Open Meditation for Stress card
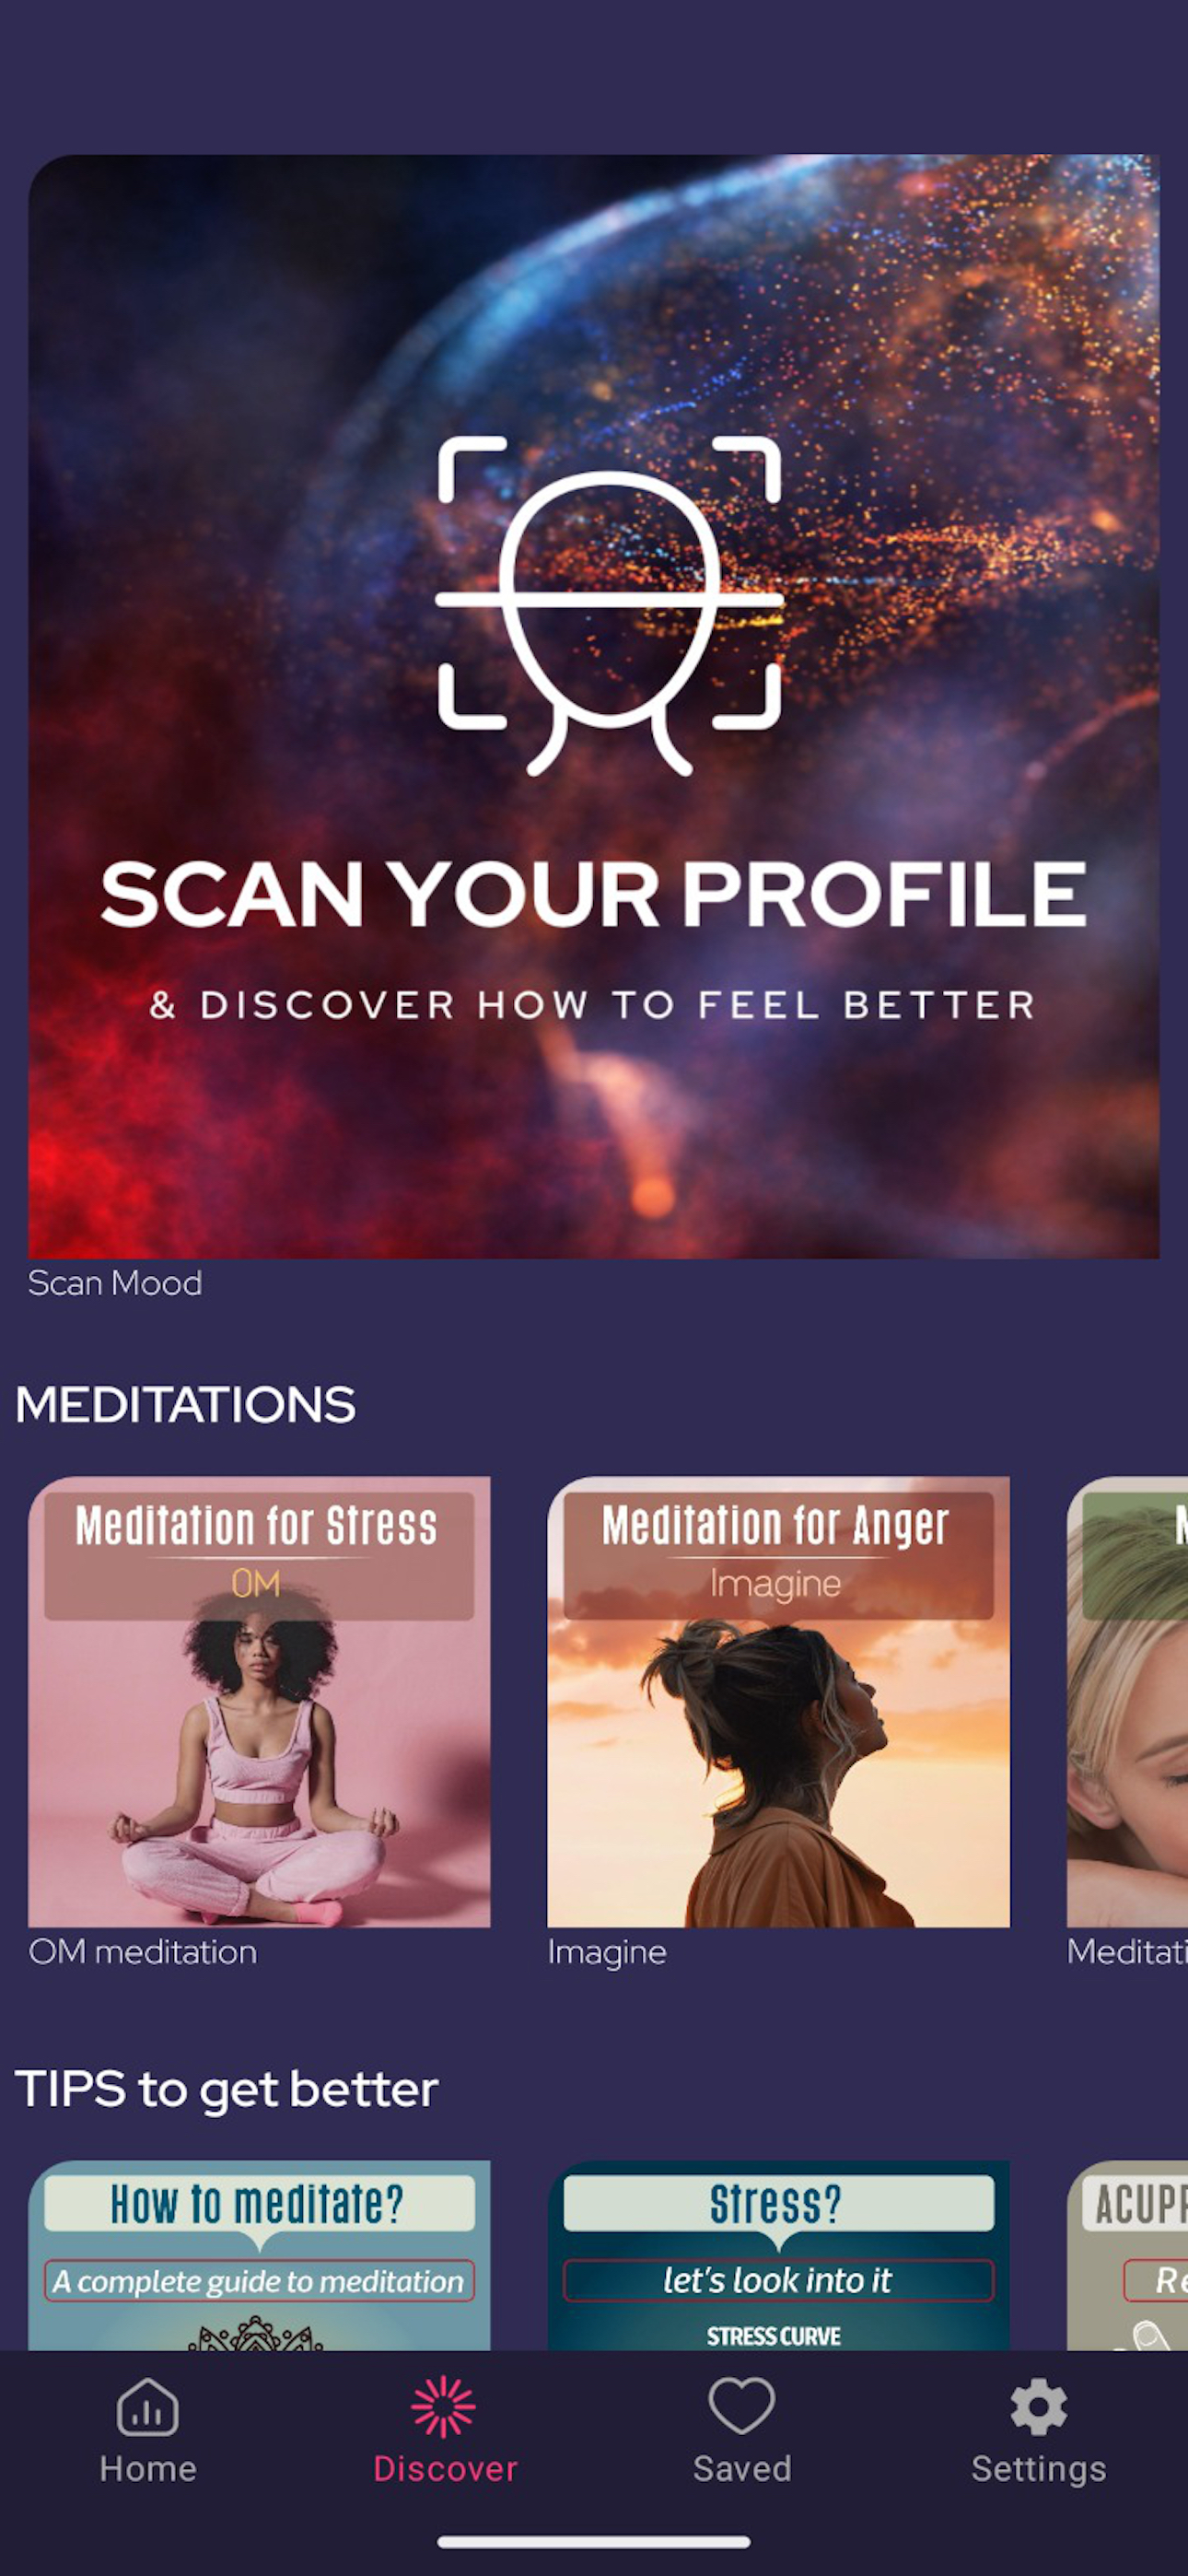The height and width of the screenshot is (2576, 1188). [259, 1702]
